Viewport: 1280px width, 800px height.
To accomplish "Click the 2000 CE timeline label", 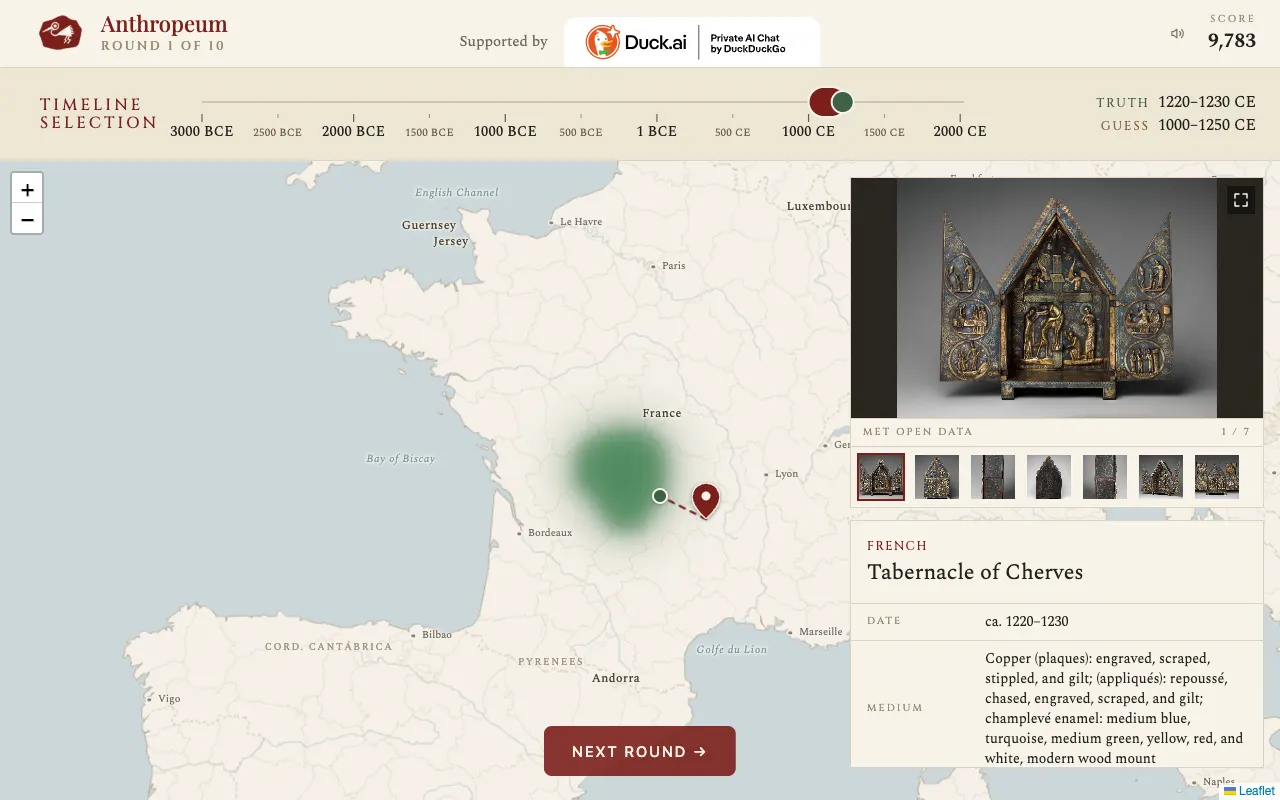I will [960, 131].
